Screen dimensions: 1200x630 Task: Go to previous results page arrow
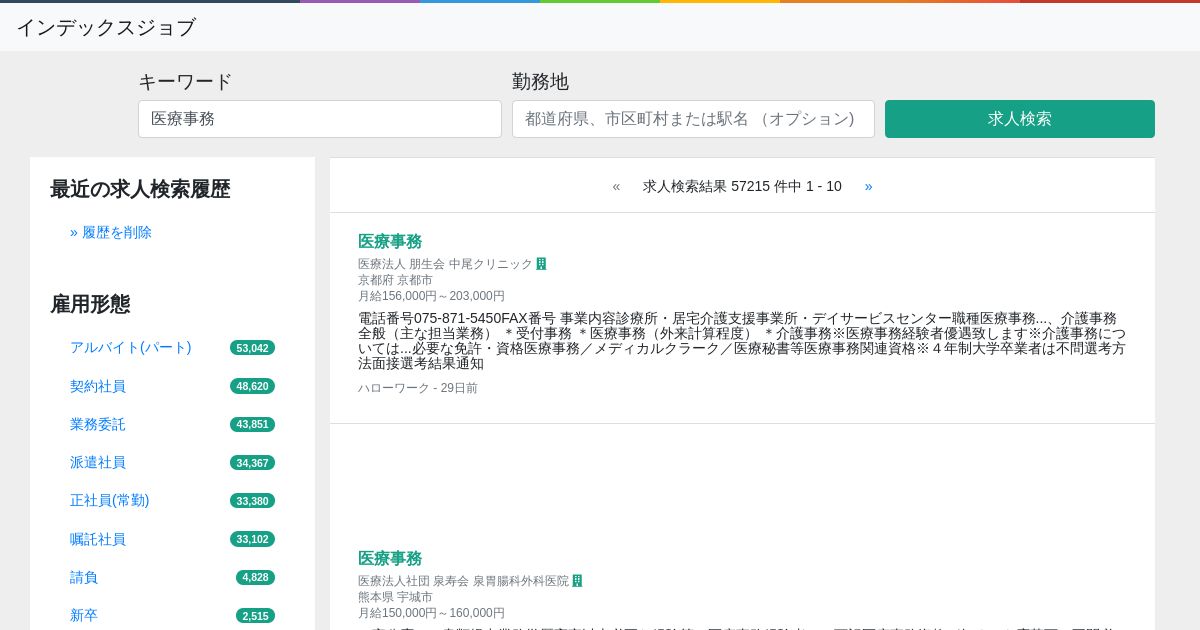(x=616, y=186)
